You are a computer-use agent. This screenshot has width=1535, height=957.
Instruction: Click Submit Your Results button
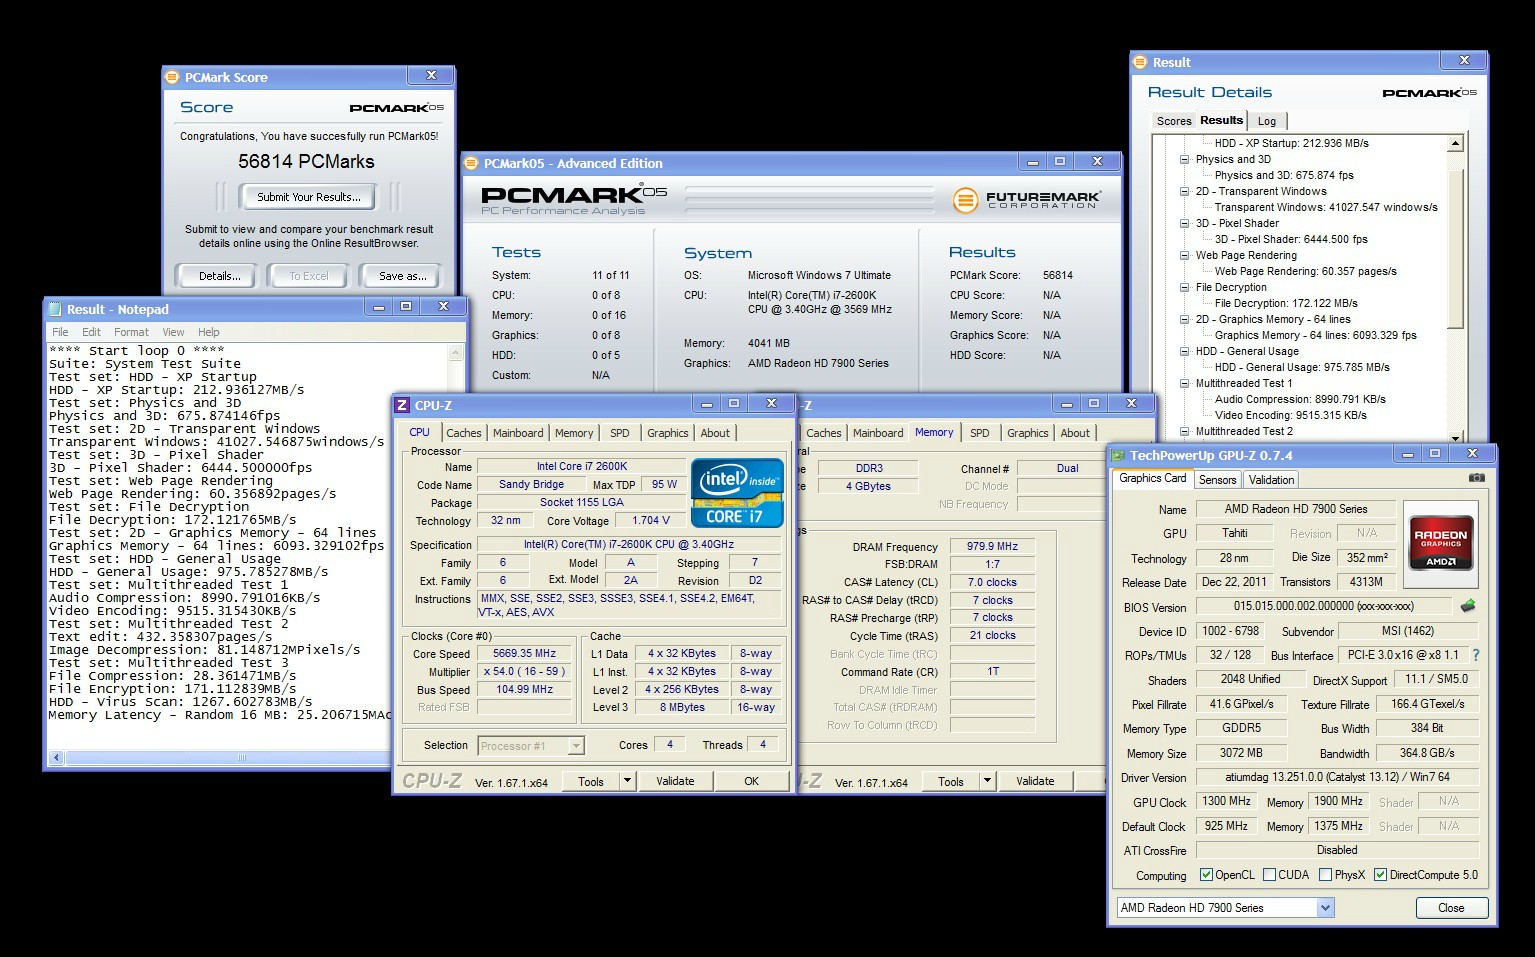tap(309, 197)
